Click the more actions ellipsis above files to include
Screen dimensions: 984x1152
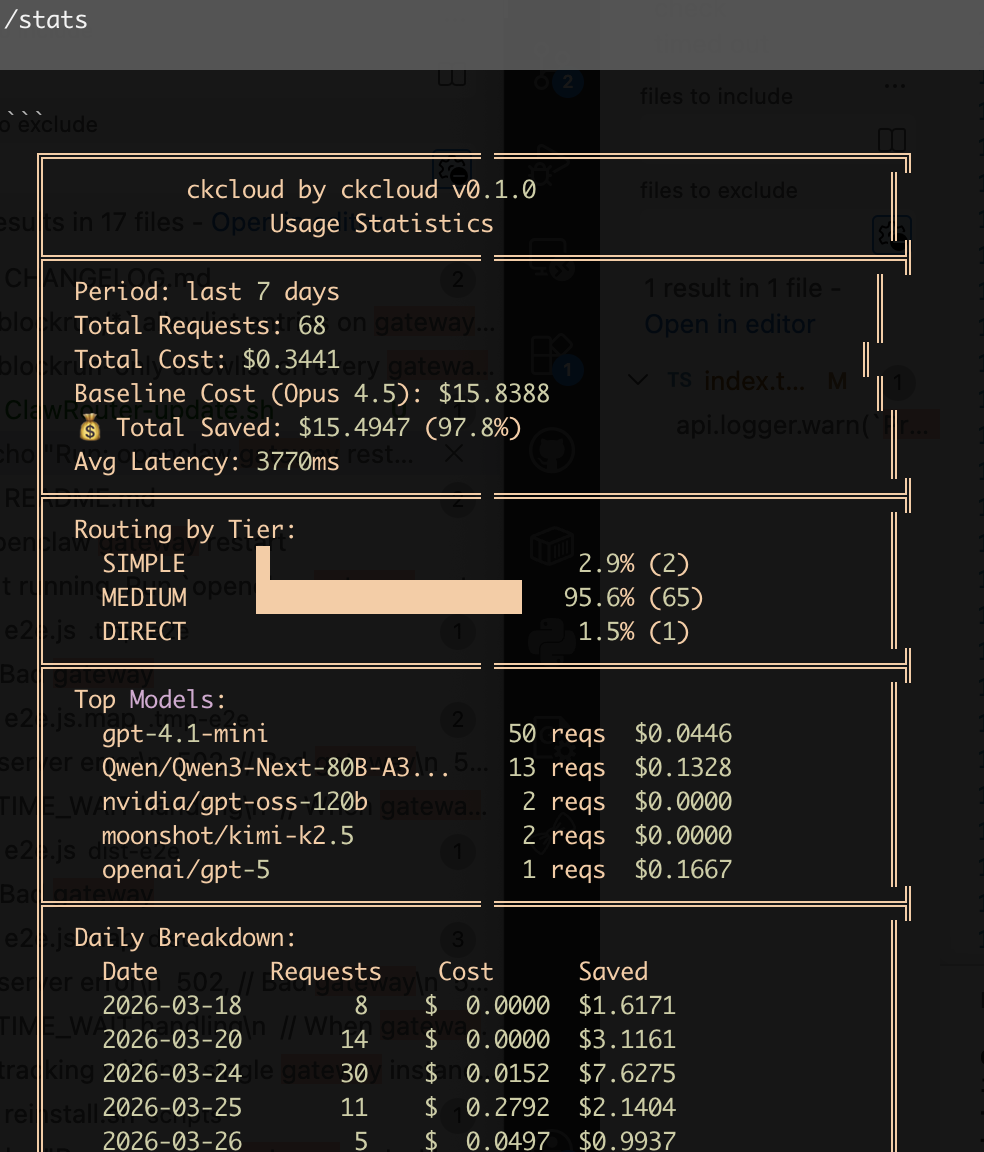(891, 84)
